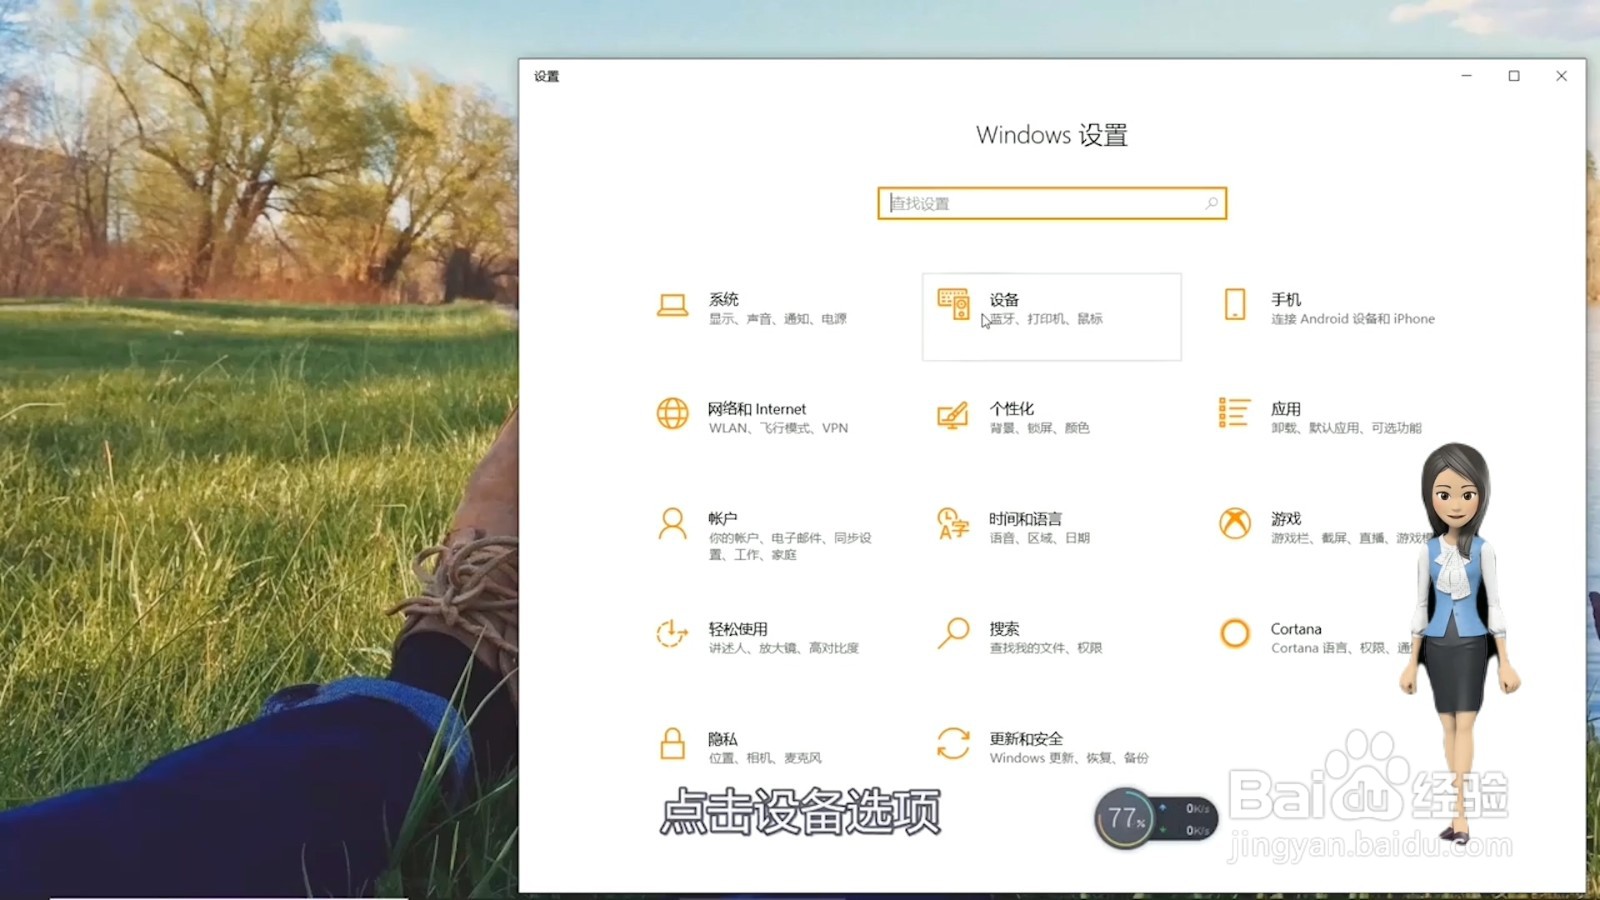Open the 更新和安全 refresh arrows icon
Image resolution: width=1600 pixels, height=900 pixels.
pyautogui.click(x=953, y=743)
